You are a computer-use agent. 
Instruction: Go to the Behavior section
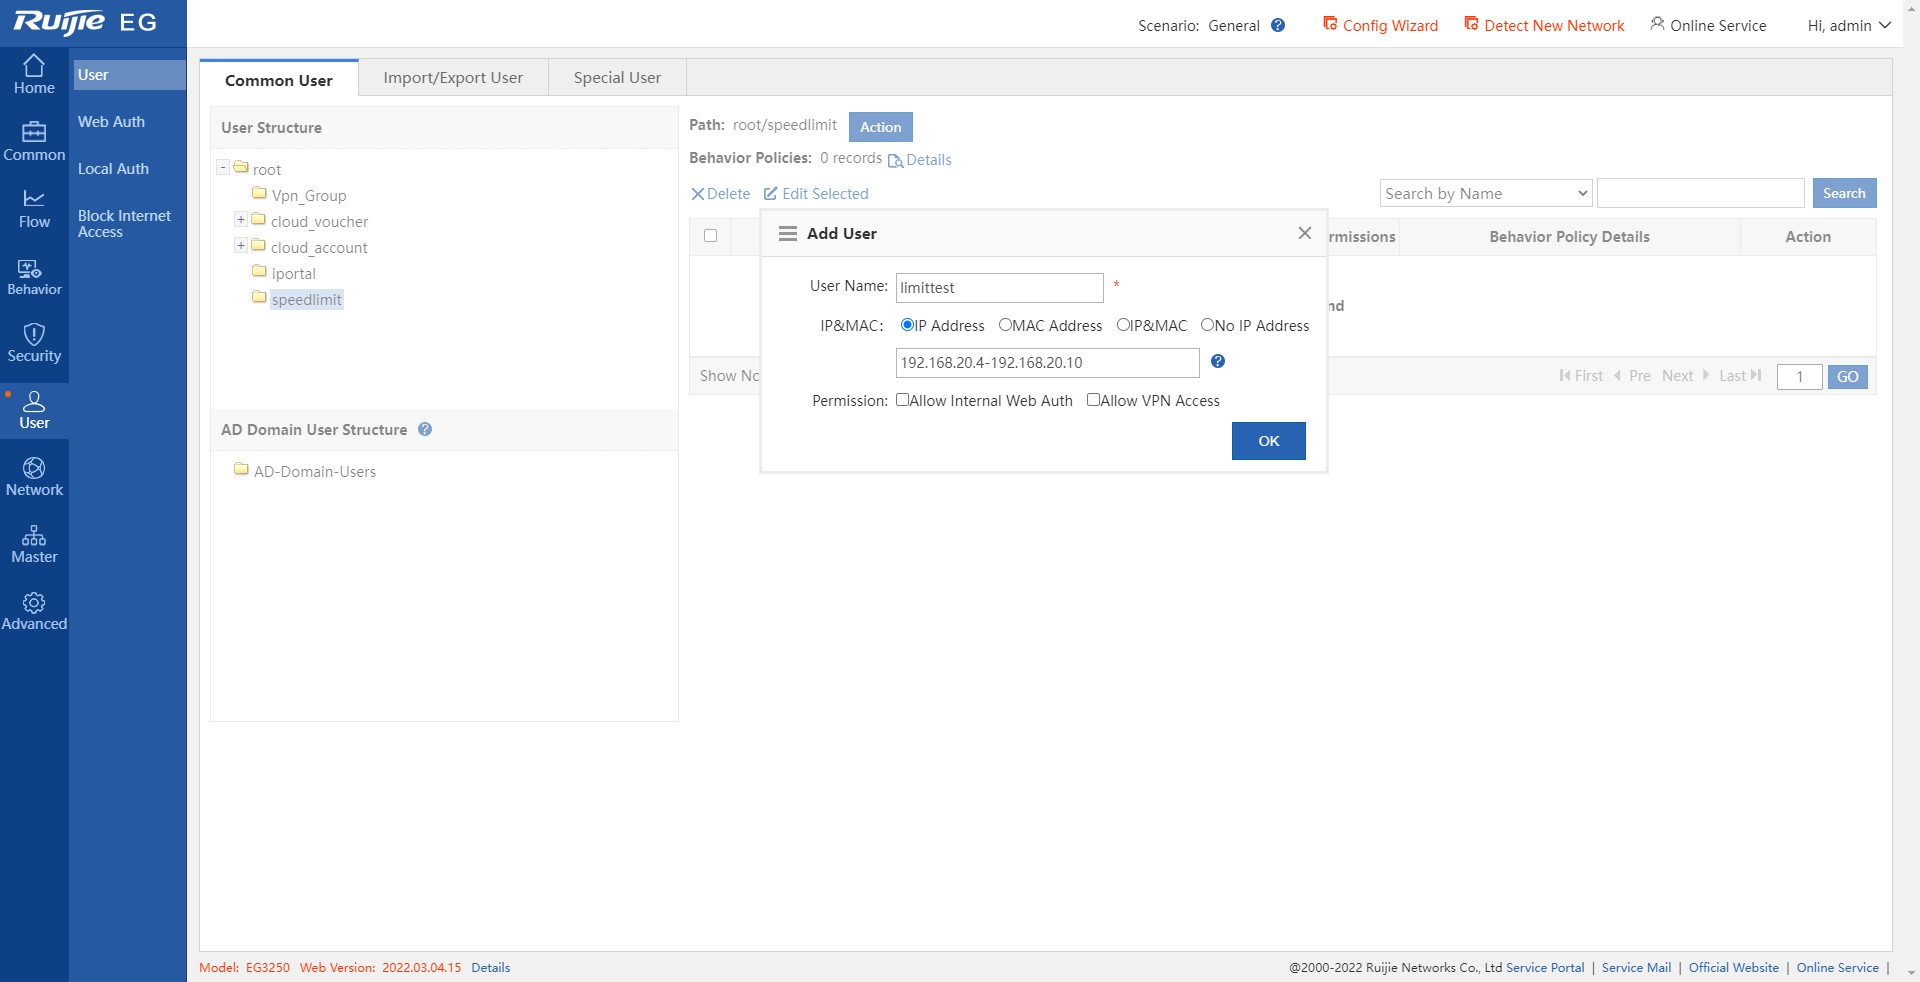coord(34,277)
